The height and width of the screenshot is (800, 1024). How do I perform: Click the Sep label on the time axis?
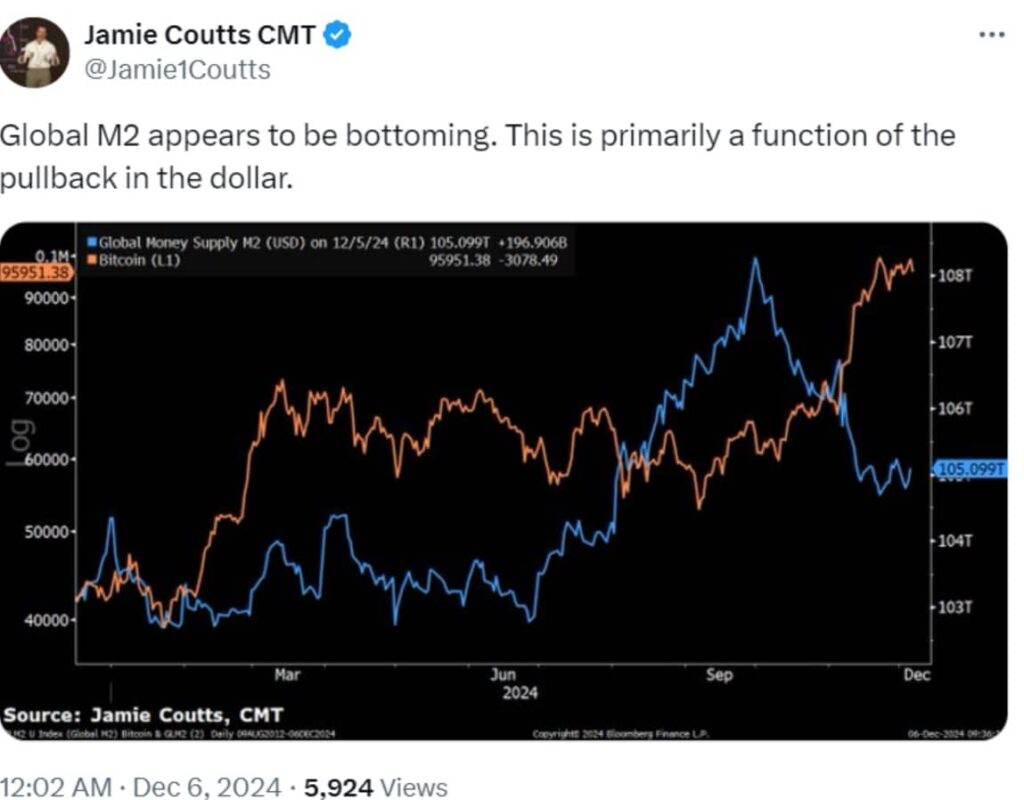(719, 675)
